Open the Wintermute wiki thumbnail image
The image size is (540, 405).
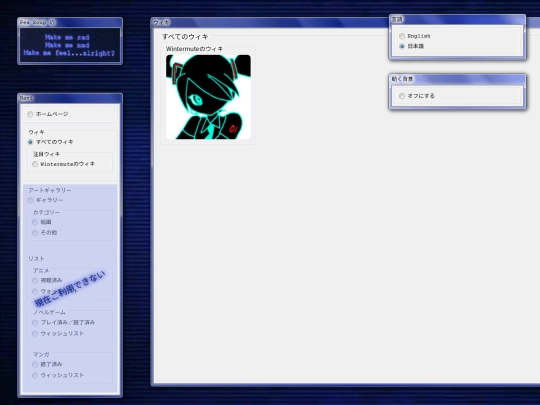[208, 97]
